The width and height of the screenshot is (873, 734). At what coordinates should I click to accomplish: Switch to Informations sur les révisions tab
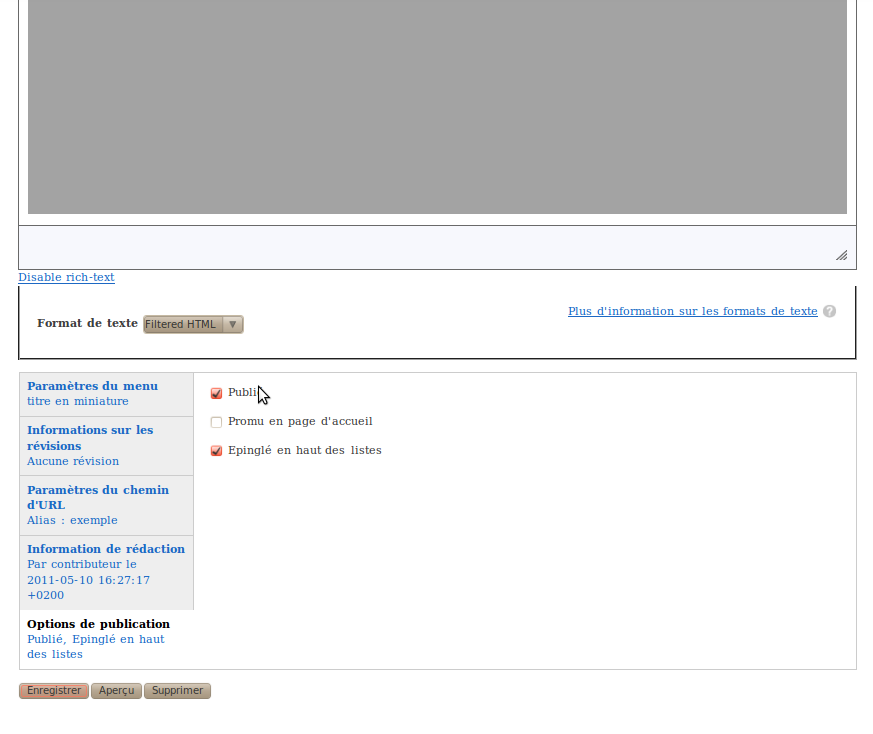click(x=90, y=437)
